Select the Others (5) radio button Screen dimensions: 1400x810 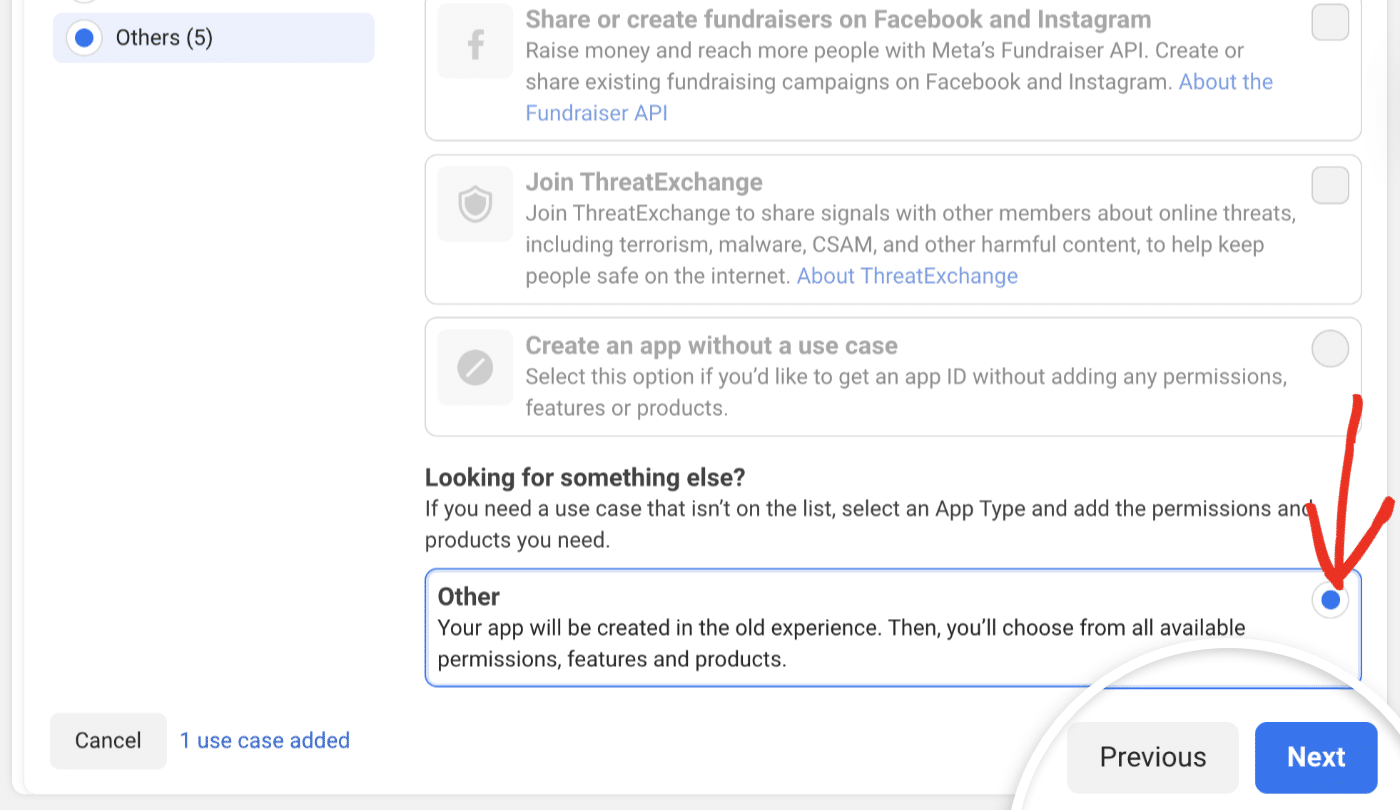(x=84, y=37)
